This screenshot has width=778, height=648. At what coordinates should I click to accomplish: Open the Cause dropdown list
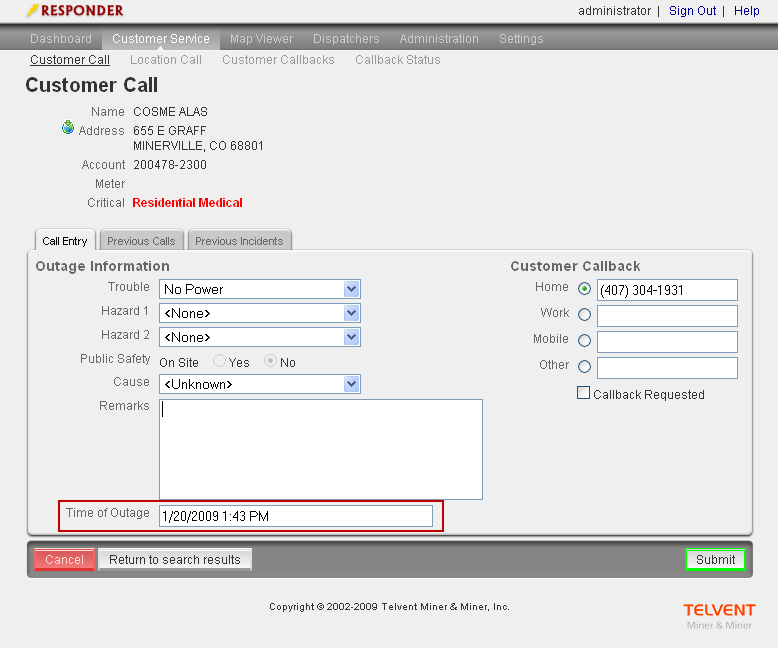[260, 384]
